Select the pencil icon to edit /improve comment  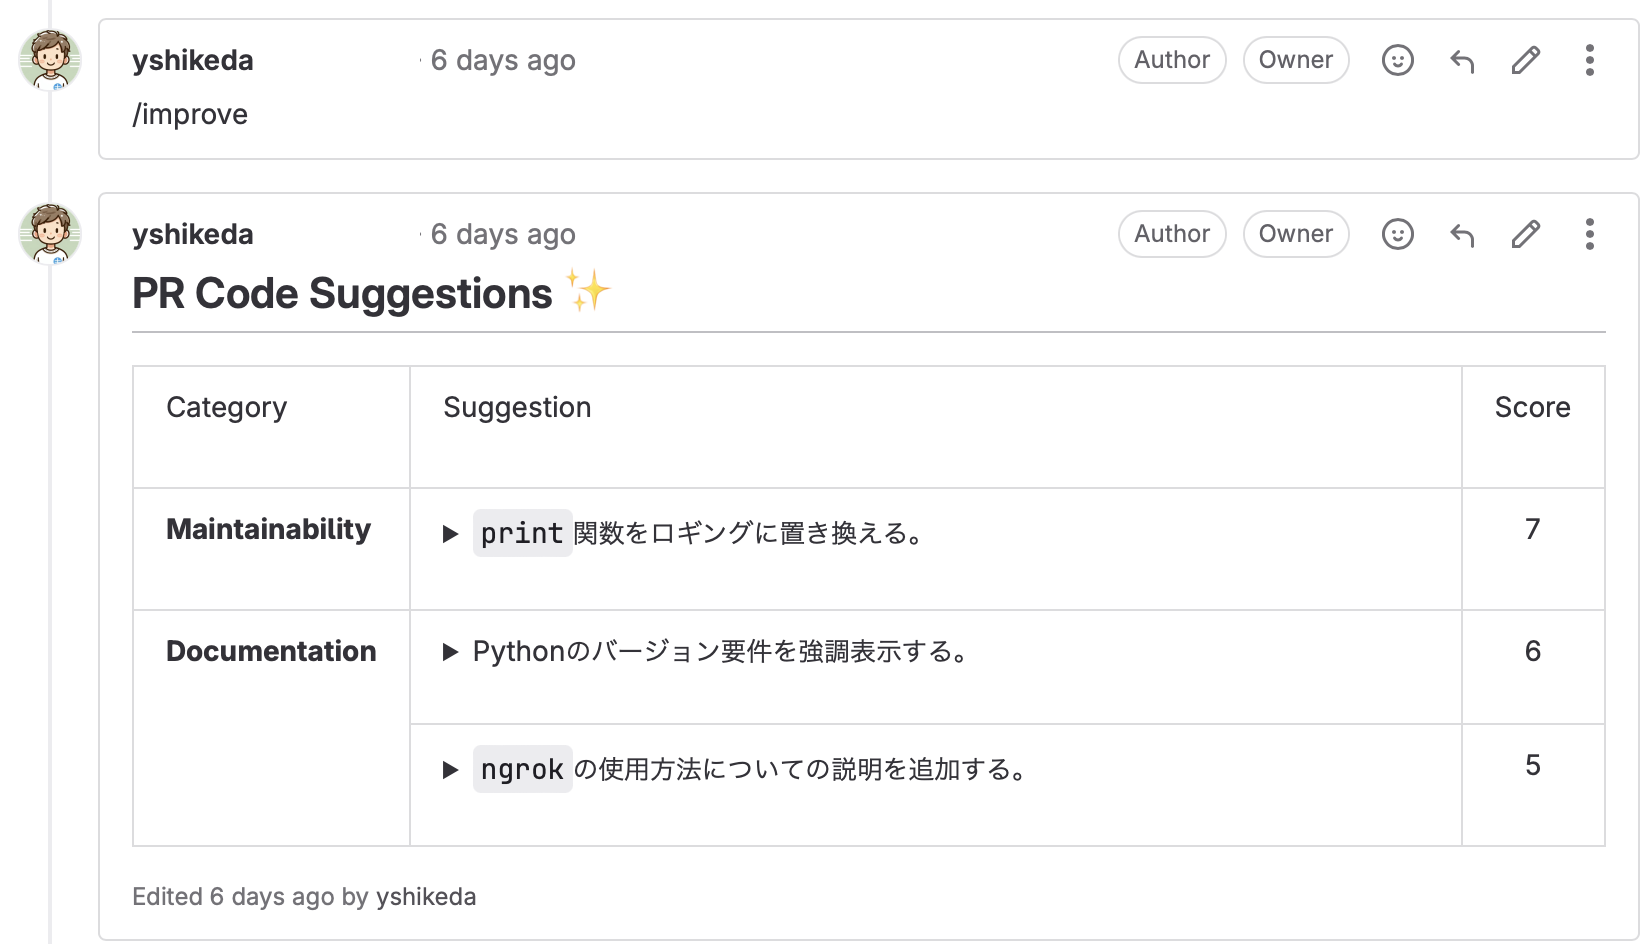click(1525, 60)
